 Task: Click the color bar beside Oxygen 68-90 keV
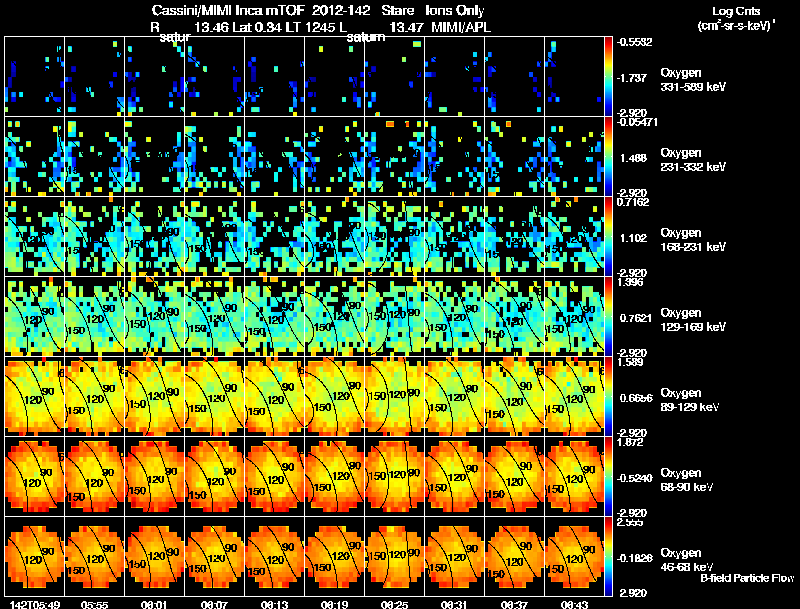608,477
